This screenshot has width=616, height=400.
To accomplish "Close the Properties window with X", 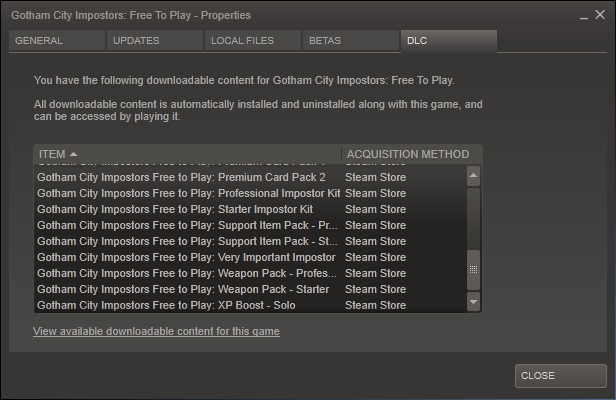I will [600, 15].
